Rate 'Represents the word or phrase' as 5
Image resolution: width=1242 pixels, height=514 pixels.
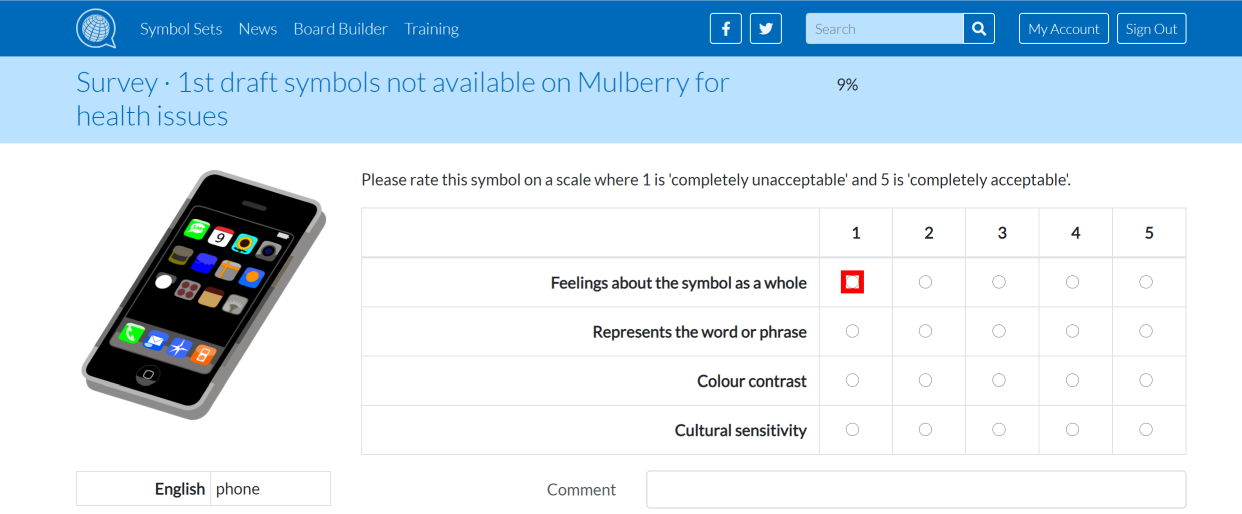[x=1146, y=331]
